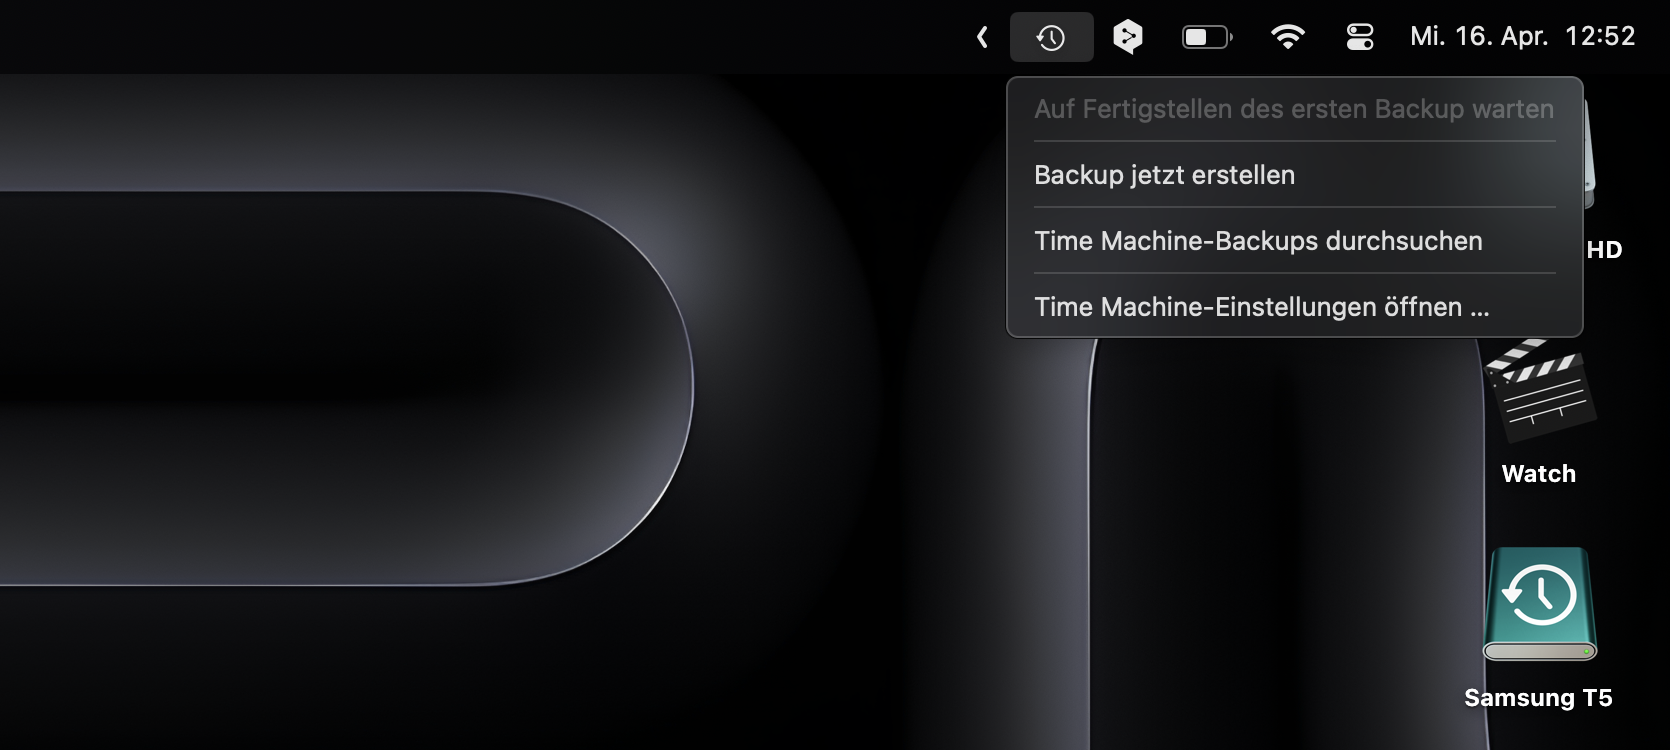Select the HD drive icon on desktop
The height and width of the screenshot is (750, 1670).
[1589, 155]
